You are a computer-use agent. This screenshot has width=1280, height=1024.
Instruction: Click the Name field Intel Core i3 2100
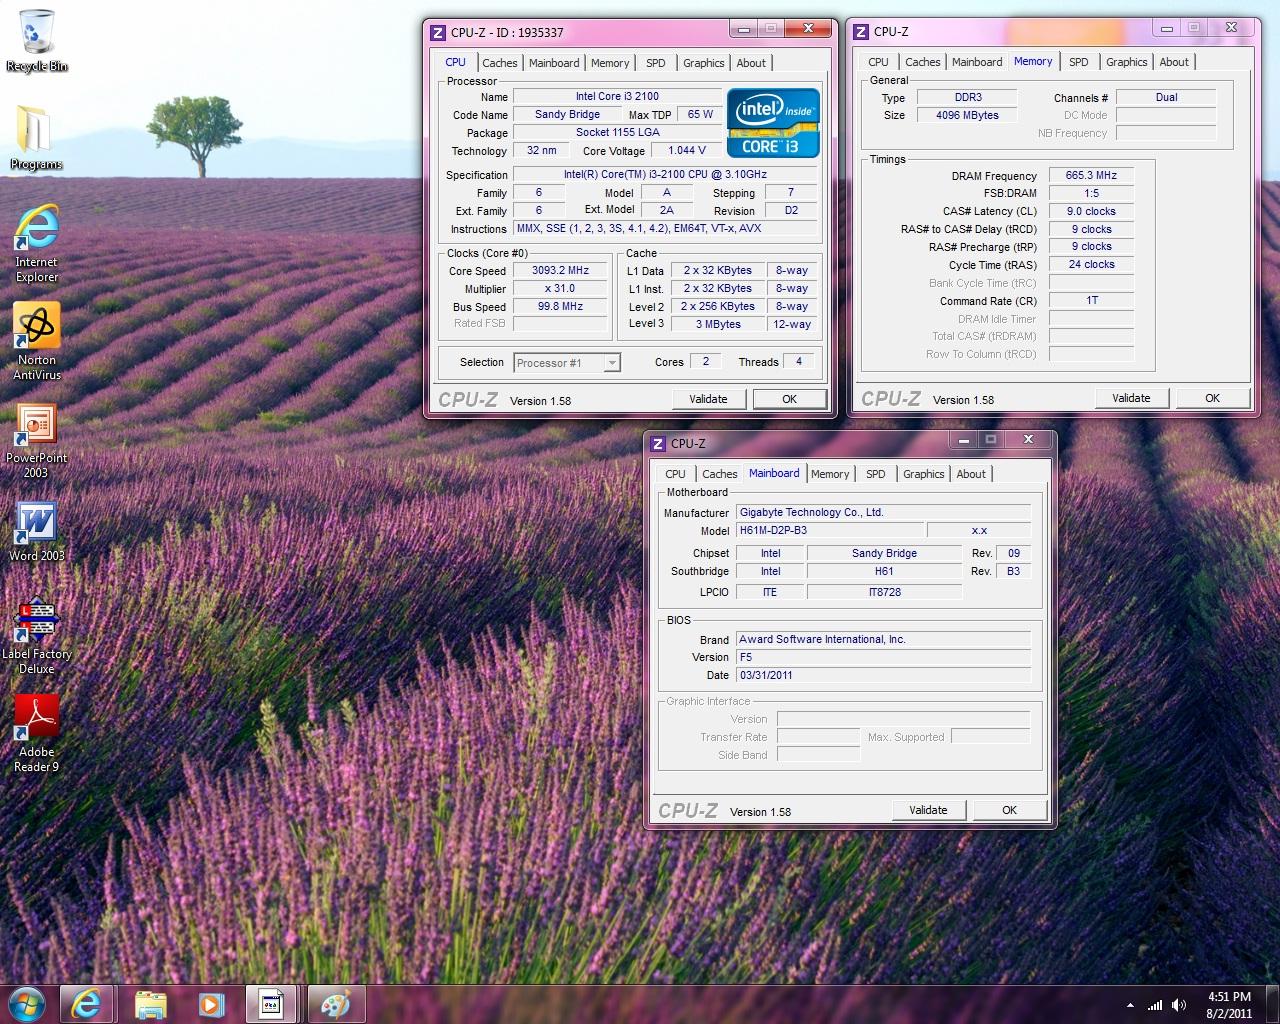(616, 97)
